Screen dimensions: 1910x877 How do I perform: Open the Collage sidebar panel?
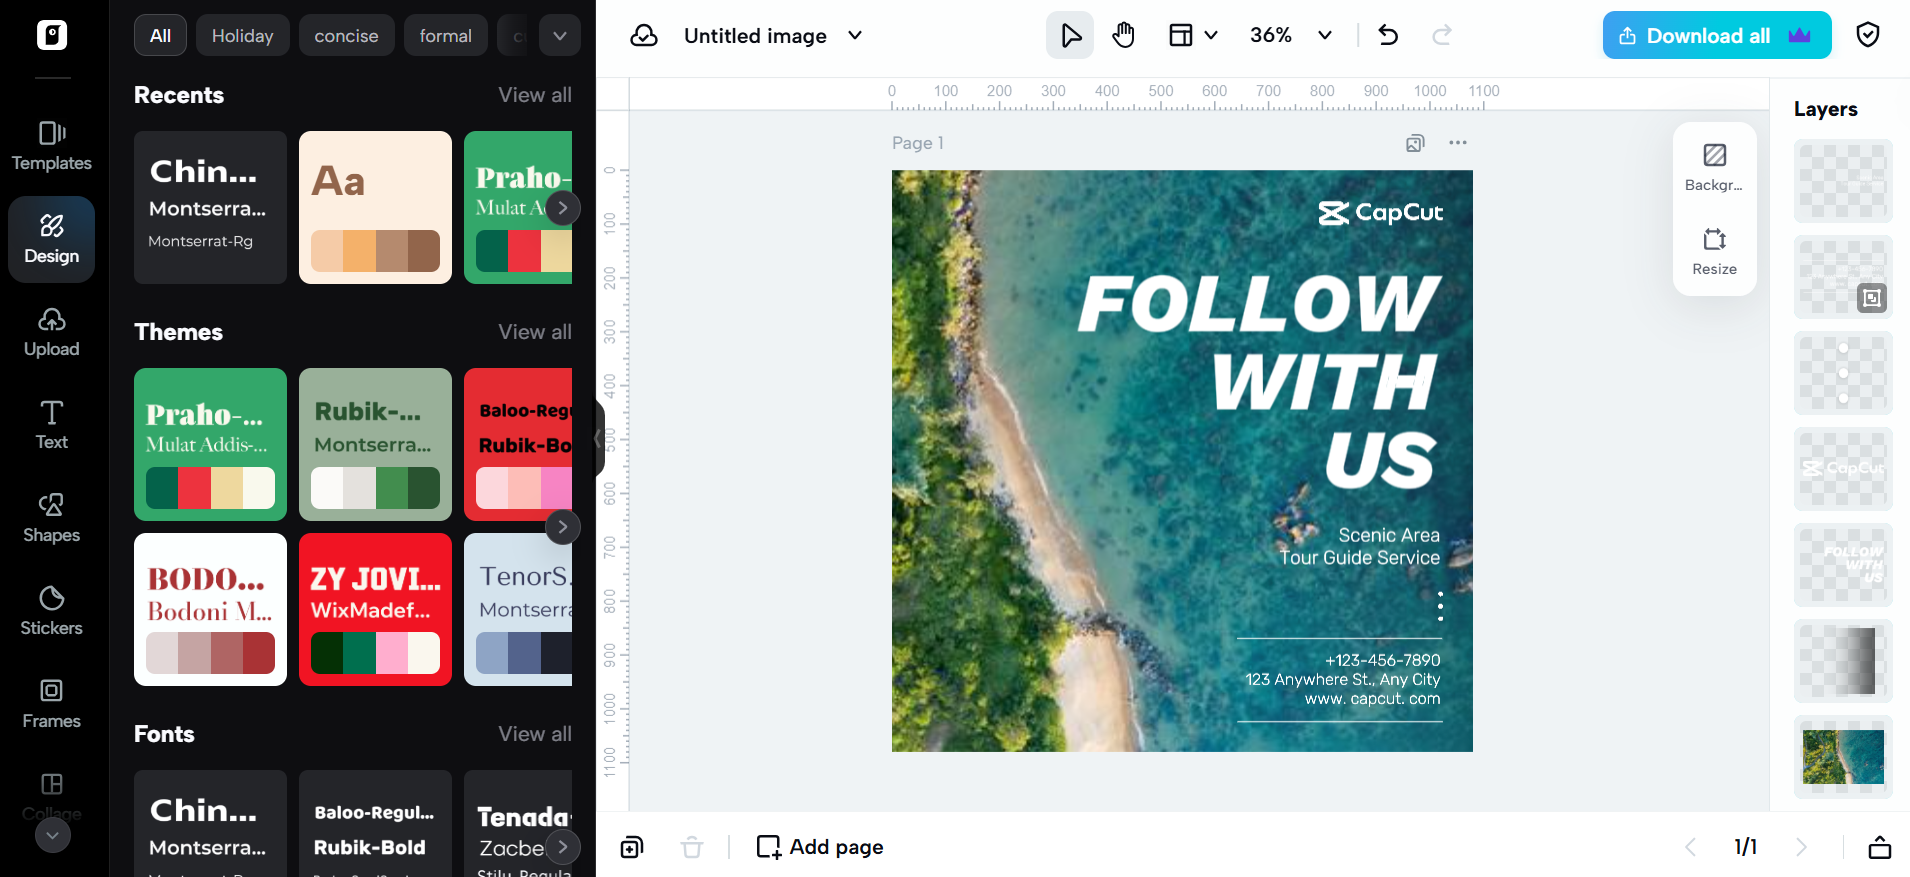click(x=52, y=796)
